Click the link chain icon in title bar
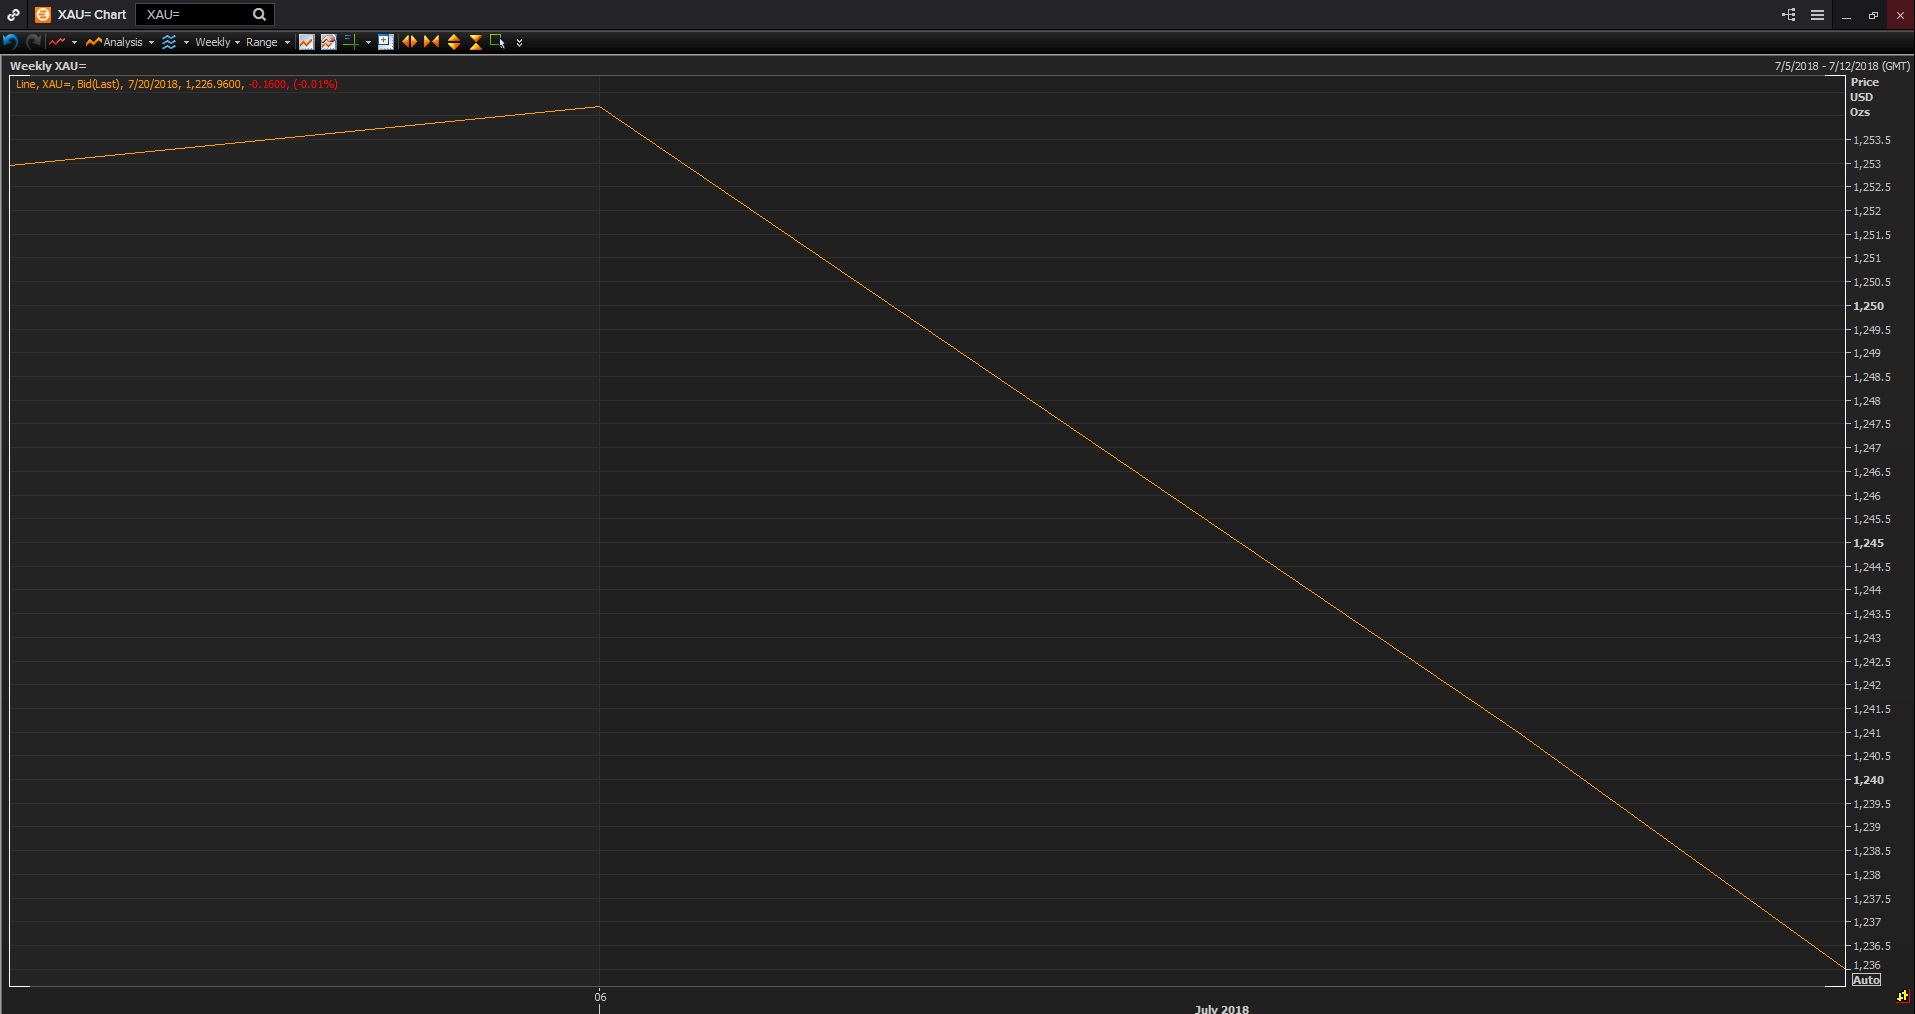This screenshot has width=1915, height=1014. (x=13, y=15)
